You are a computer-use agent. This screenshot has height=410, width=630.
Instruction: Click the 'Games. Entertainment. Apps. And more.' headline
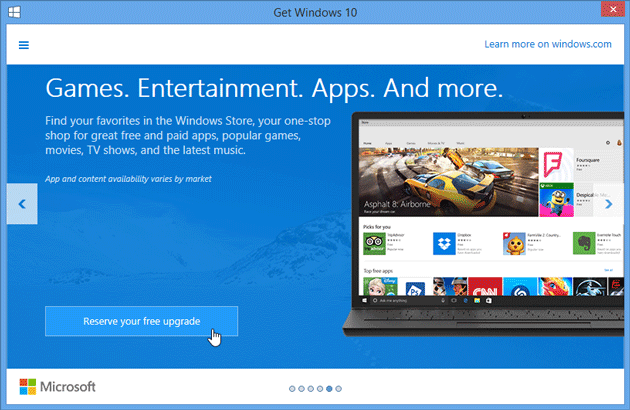pos(274,88)
